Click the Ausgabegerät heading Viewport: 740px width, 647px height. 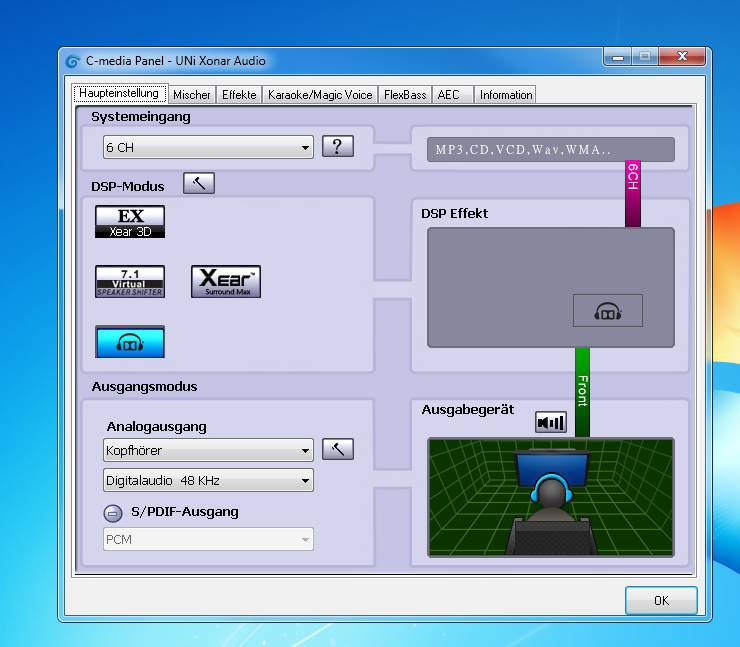pyautogui.click(x=467, y=410)
